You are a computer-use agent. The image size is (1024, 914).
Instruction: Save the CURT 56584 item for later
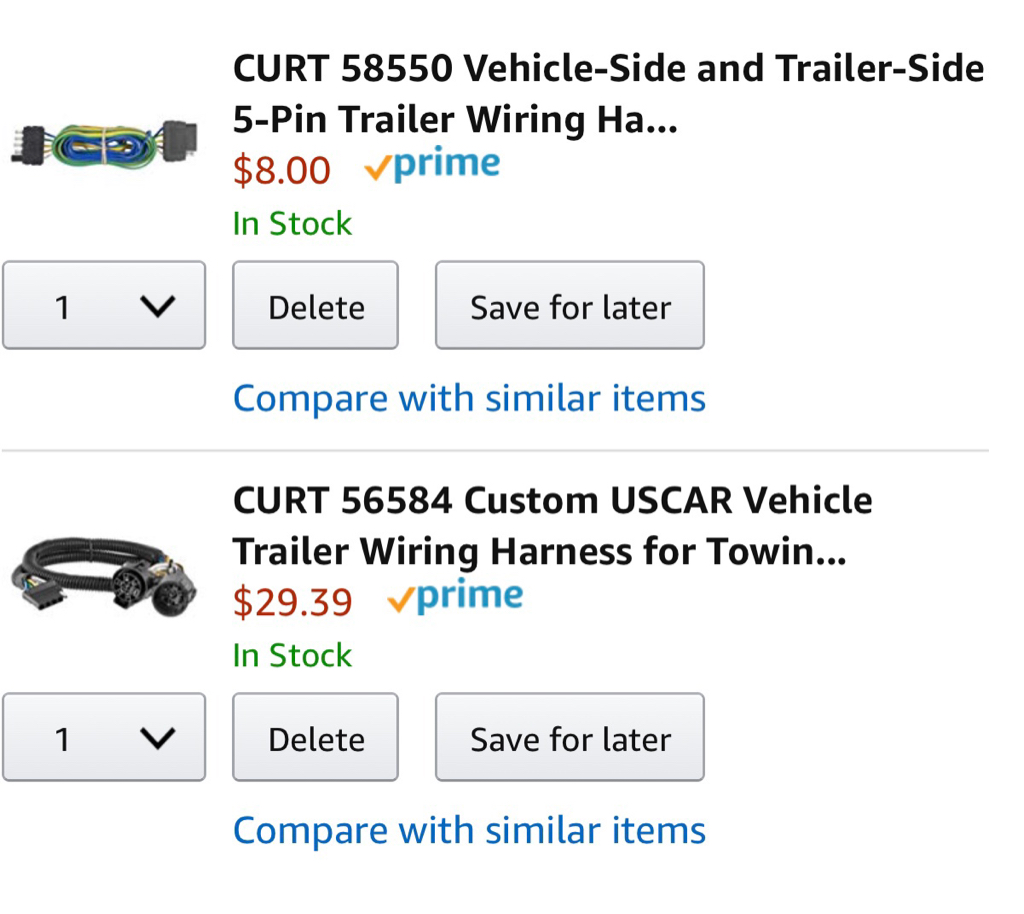tap(569, 737)
